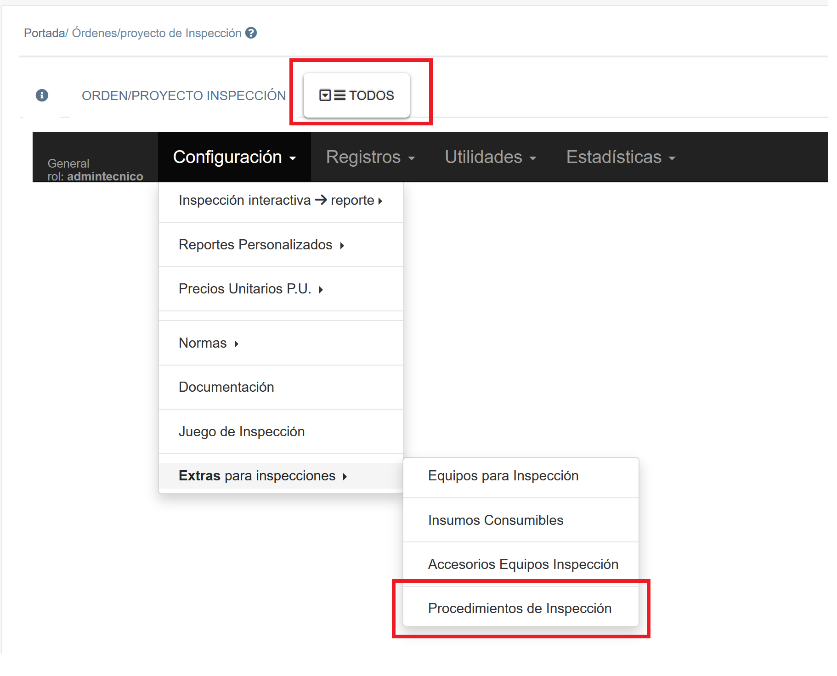
Task: Choose Procedimientos de Inspección submenu entry
Action: click(x=519, y=608)
